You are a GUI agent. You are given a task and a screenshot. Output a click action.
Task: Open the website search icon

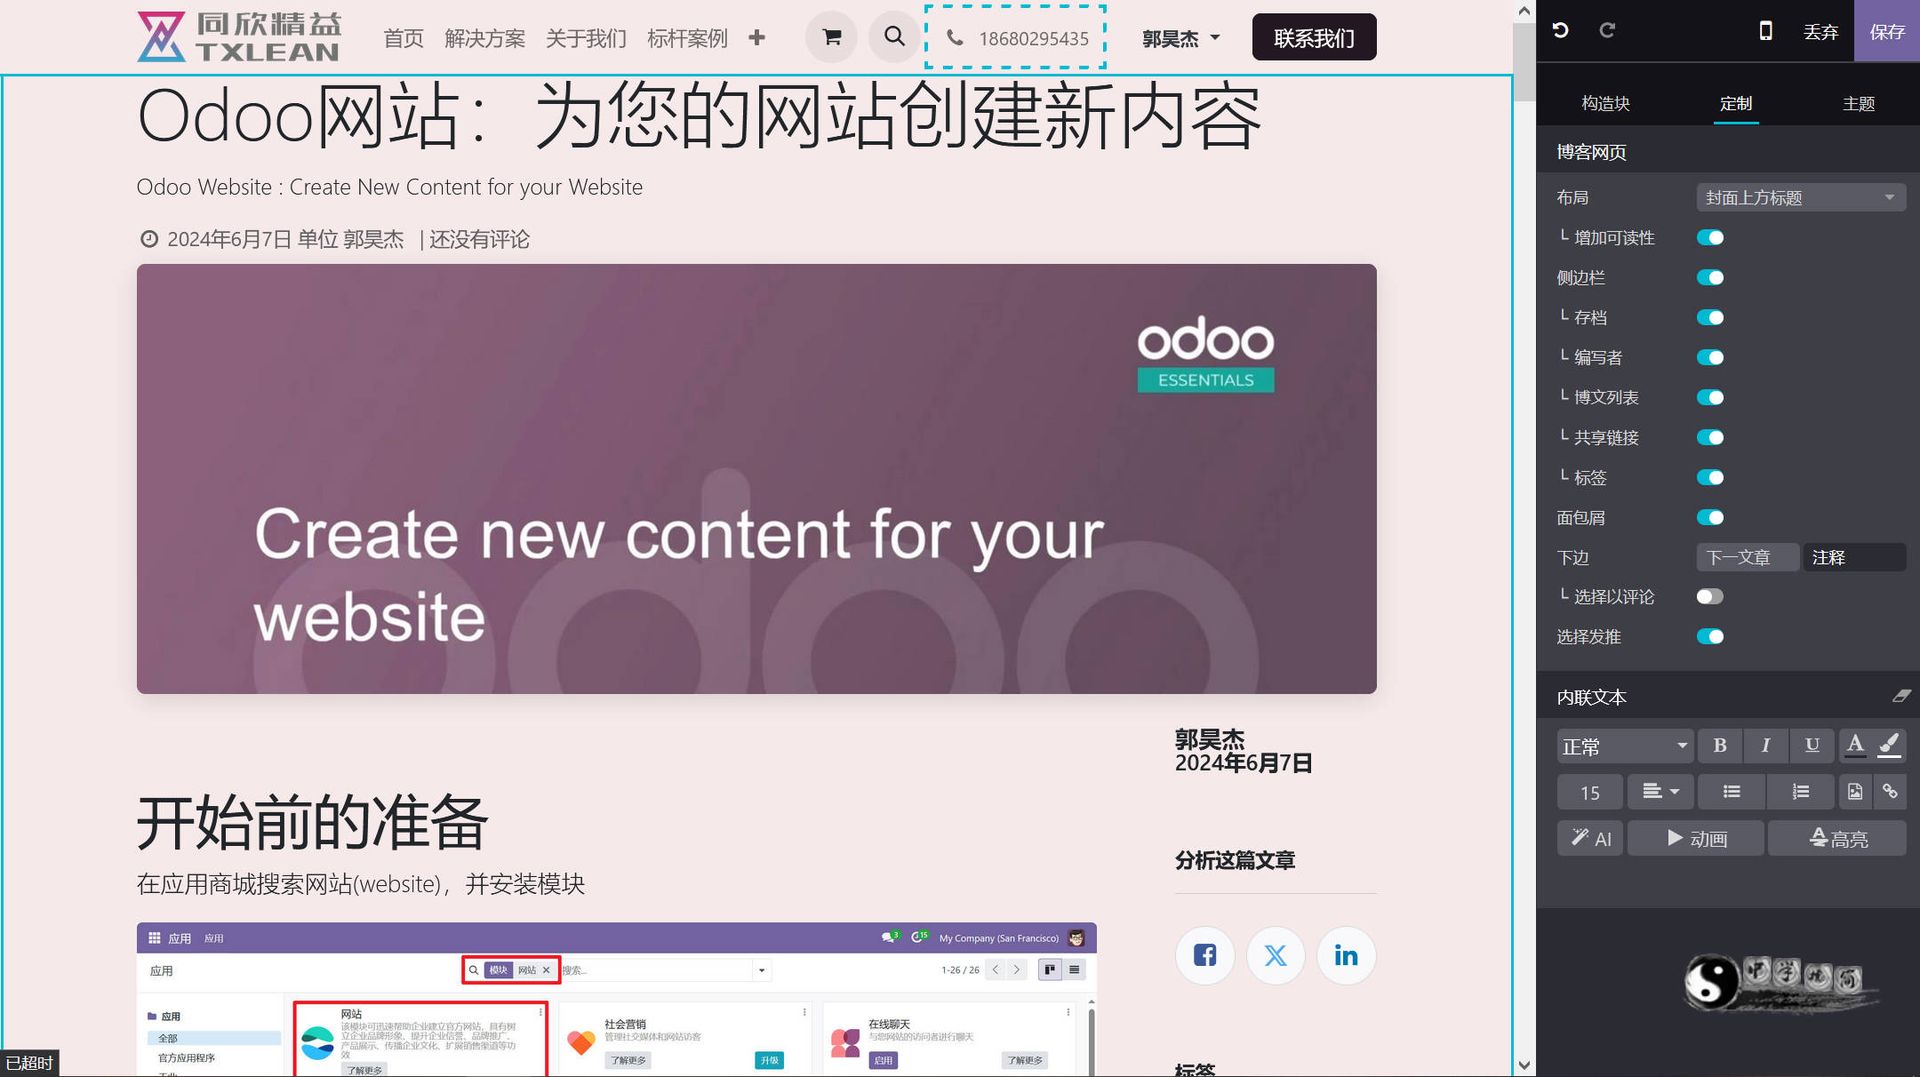(x=894, y=37)
